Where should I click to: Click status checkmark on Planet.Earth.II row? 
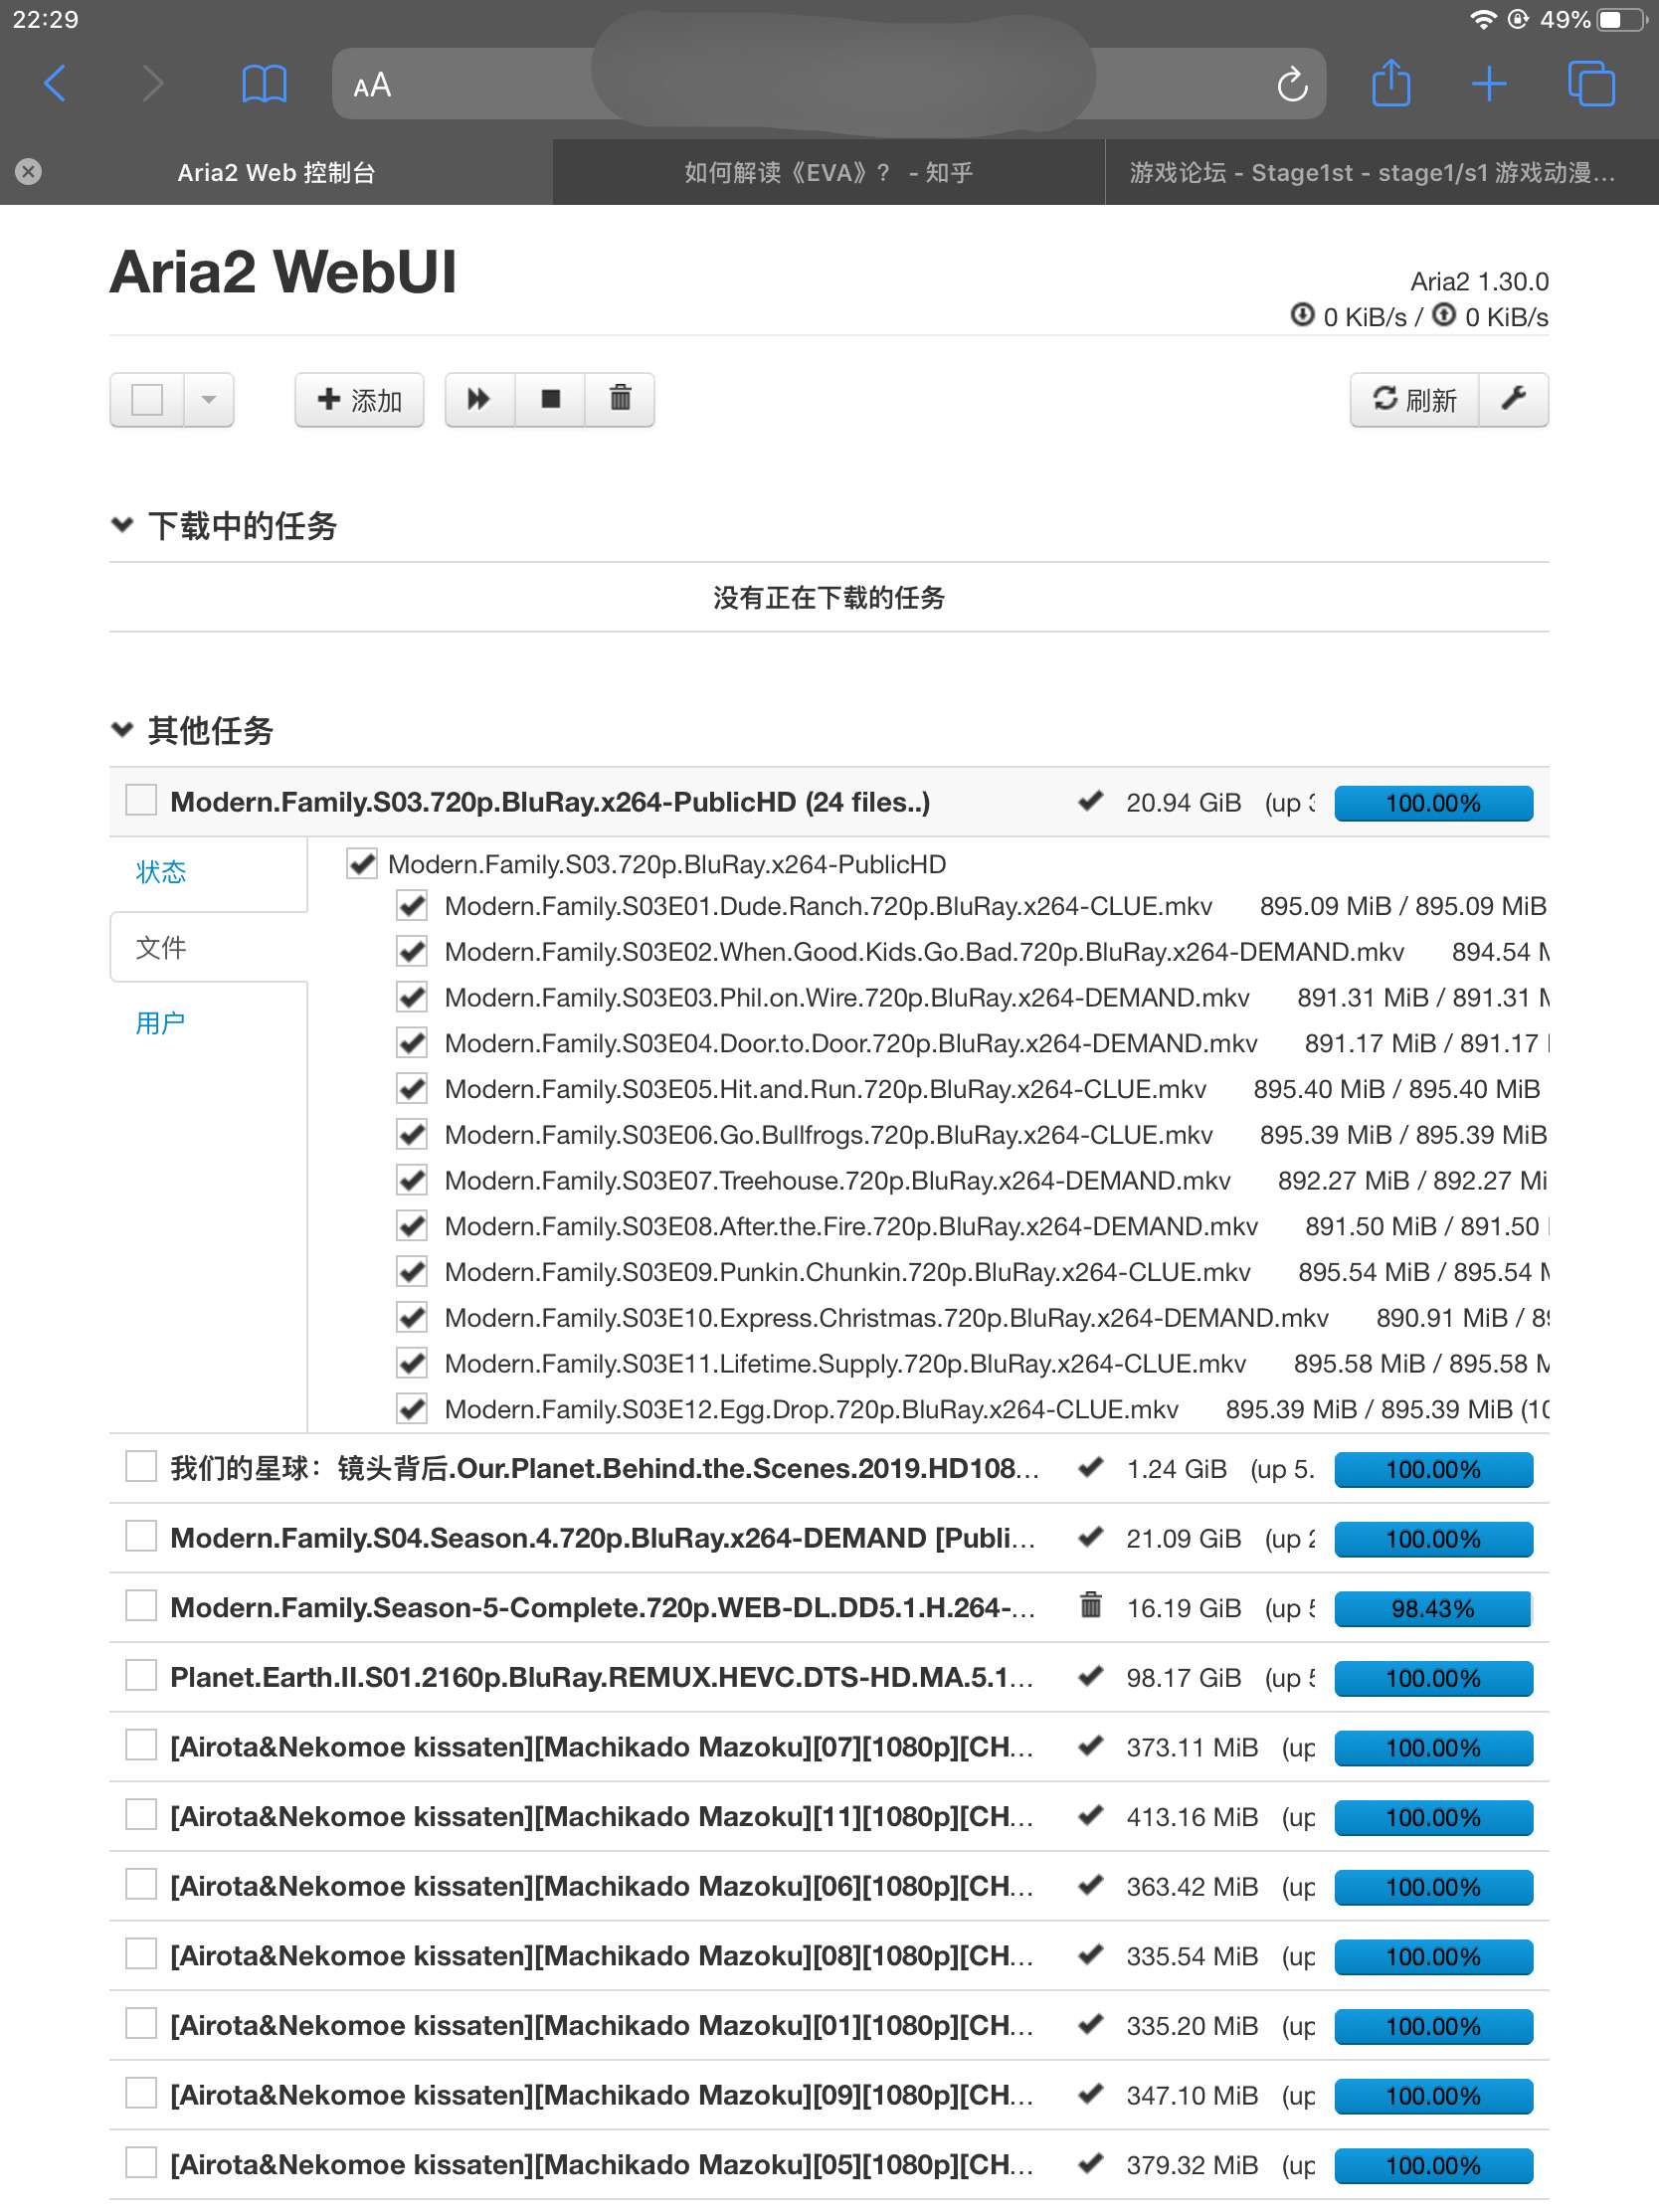1091,1676
